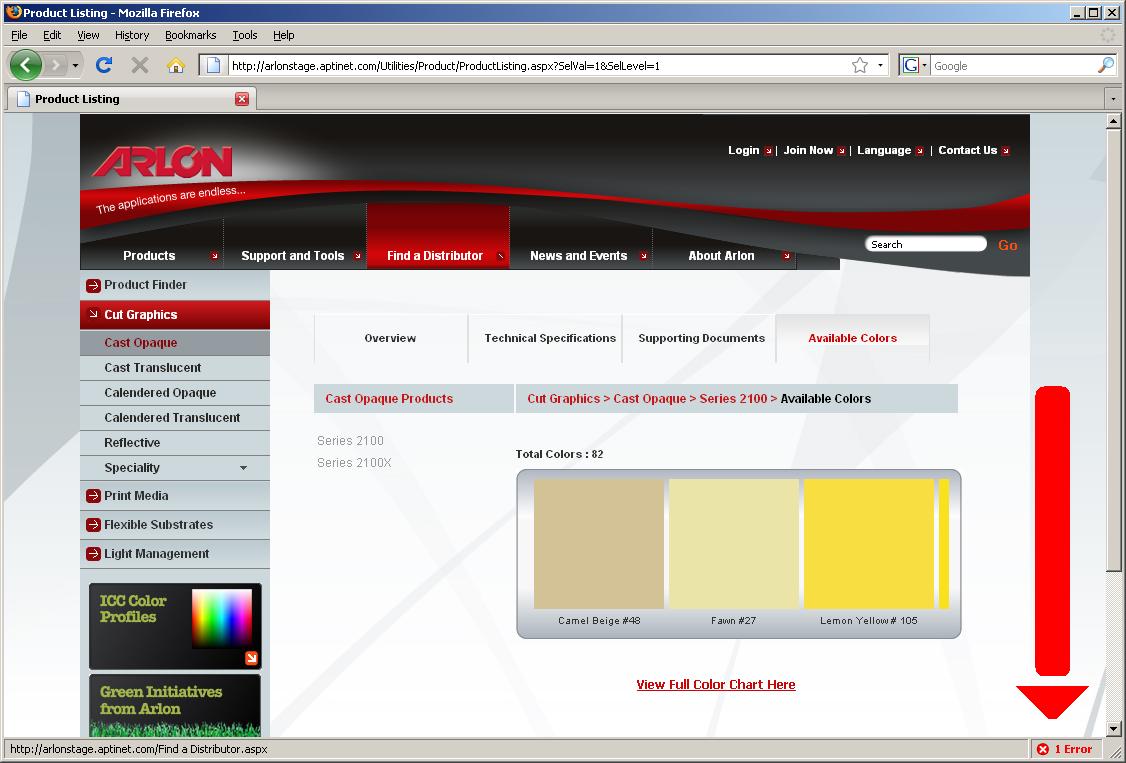Close the Product Listing tab

(x=242, y=99)
